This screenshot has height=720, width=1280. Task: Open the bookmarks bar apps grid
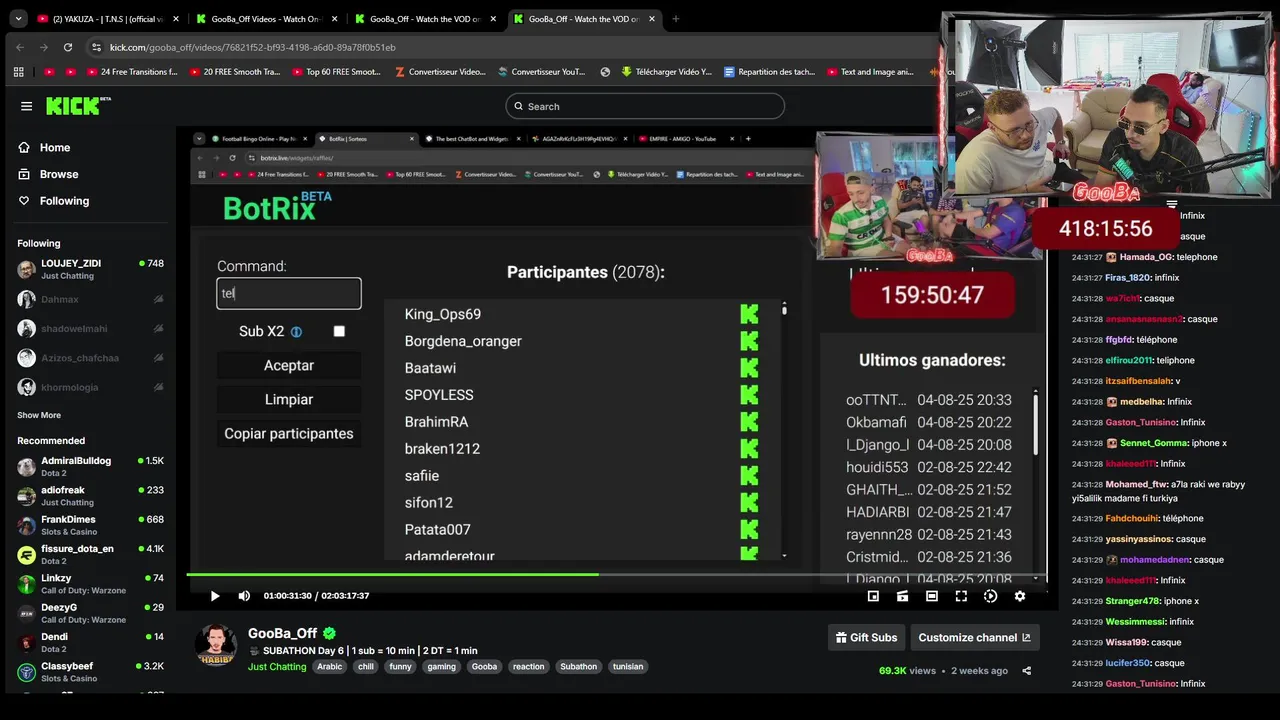[x=18, y=72]
